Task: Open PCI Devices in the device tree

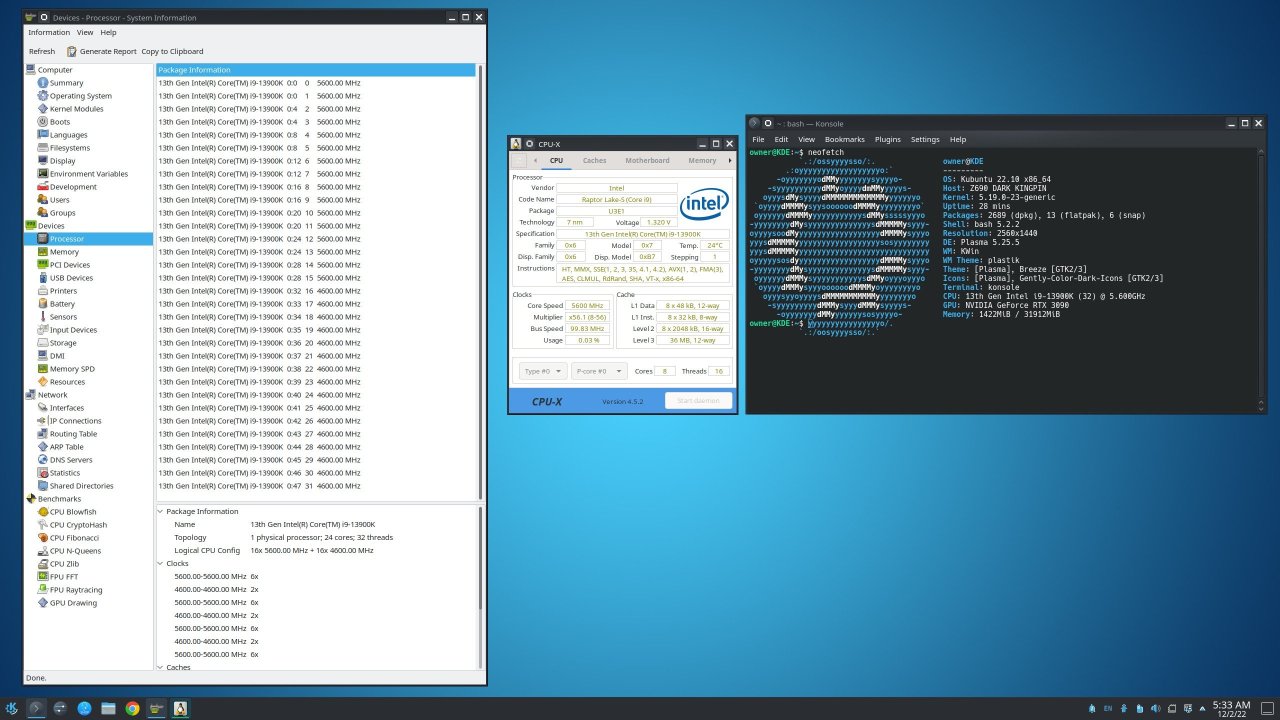Action: (x=69, y=265)
